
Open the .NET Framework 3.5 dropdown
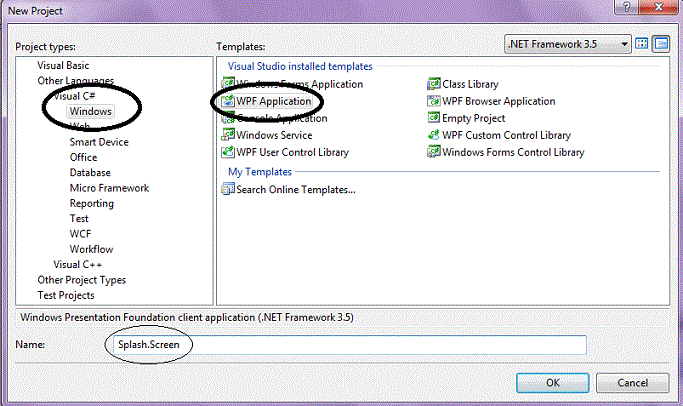pos(625,44)
